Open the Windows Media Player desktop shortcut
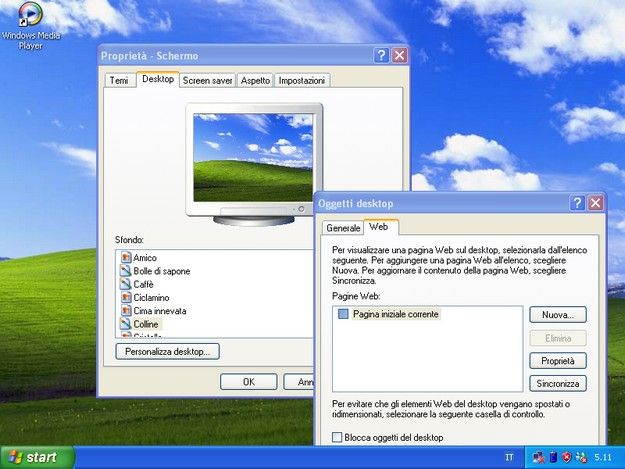Image resolution: width=625 pixels, height=469 pixels. pyautogui.click(x=30, y=26)
